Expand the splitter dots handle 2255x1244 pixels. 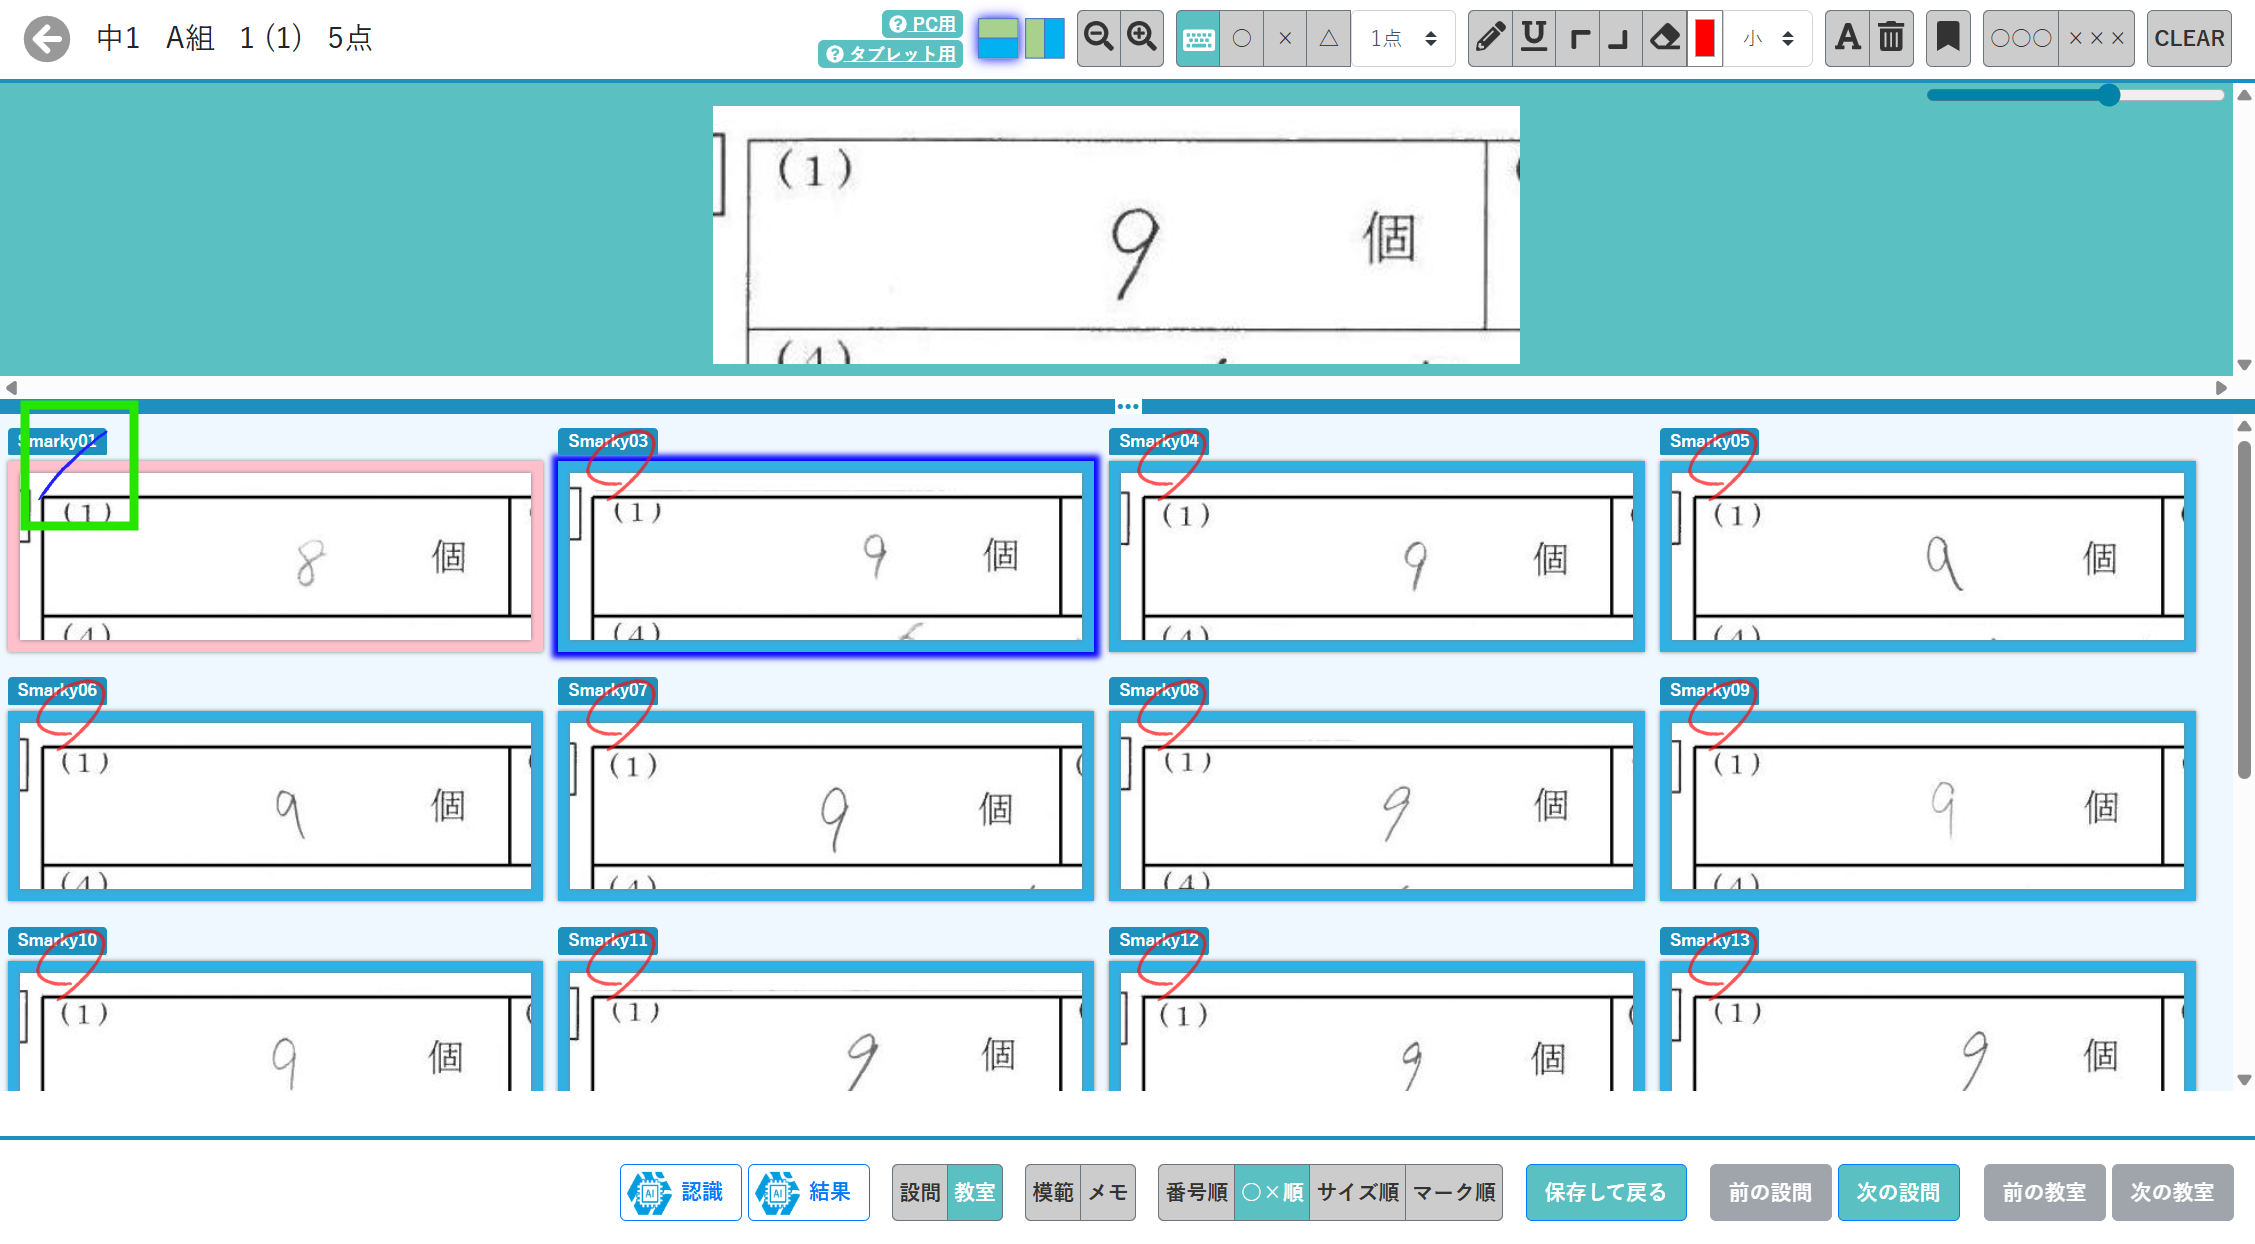(1128, 406)
